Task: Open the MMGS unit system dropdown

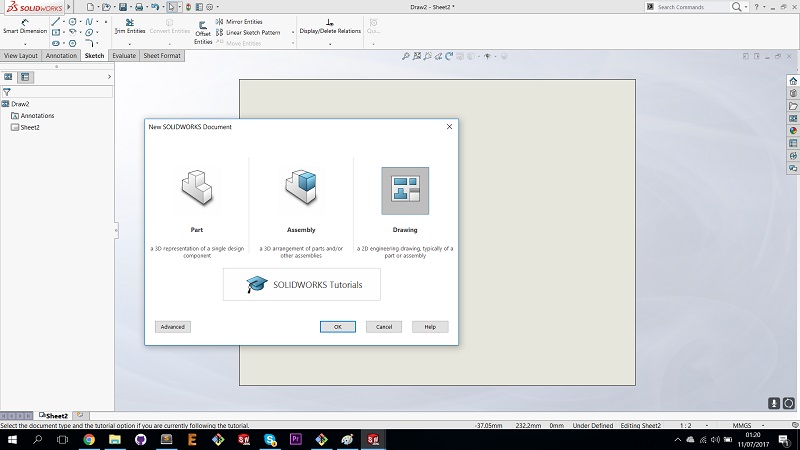Action: click(x=764, y=425)
